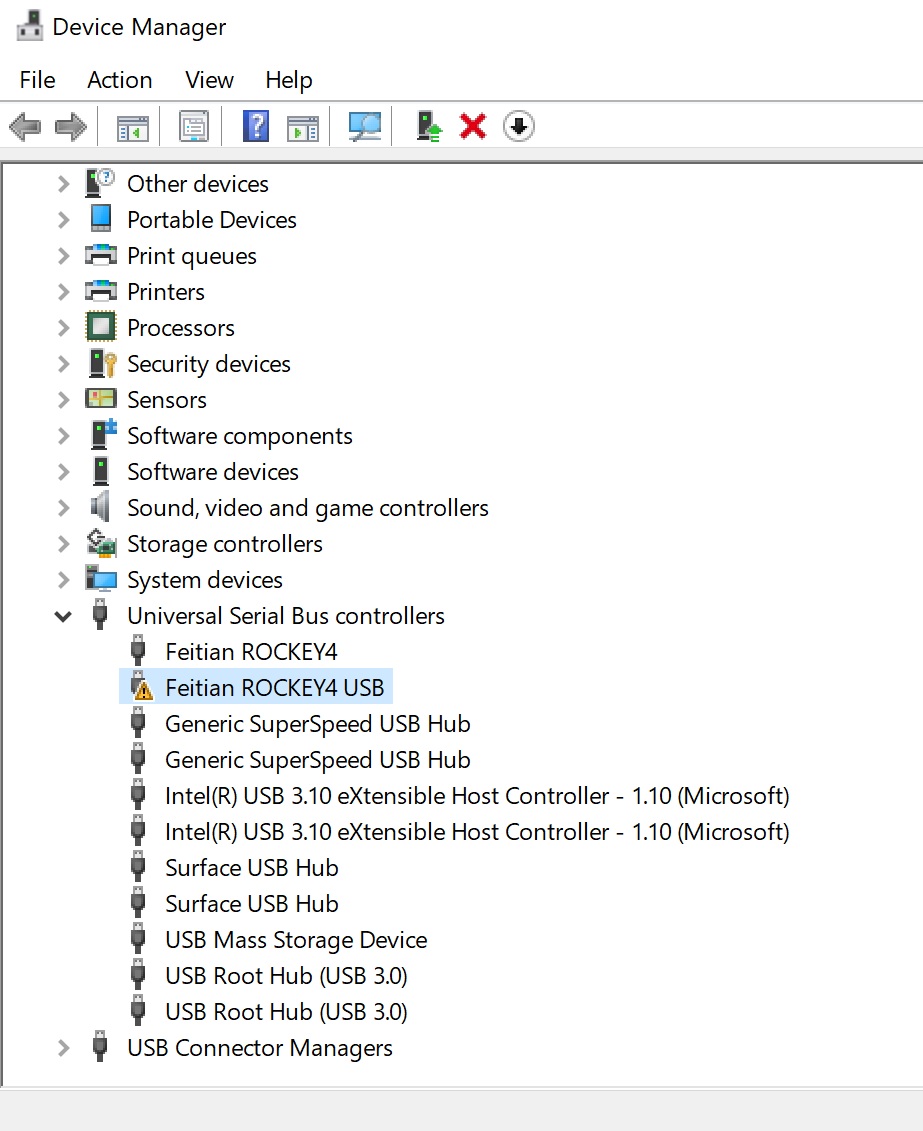This screenshot has width=923, height=1131.
Task: Select the second Generic SuperSpeed USB Hub
Action: tap(317, 760)
